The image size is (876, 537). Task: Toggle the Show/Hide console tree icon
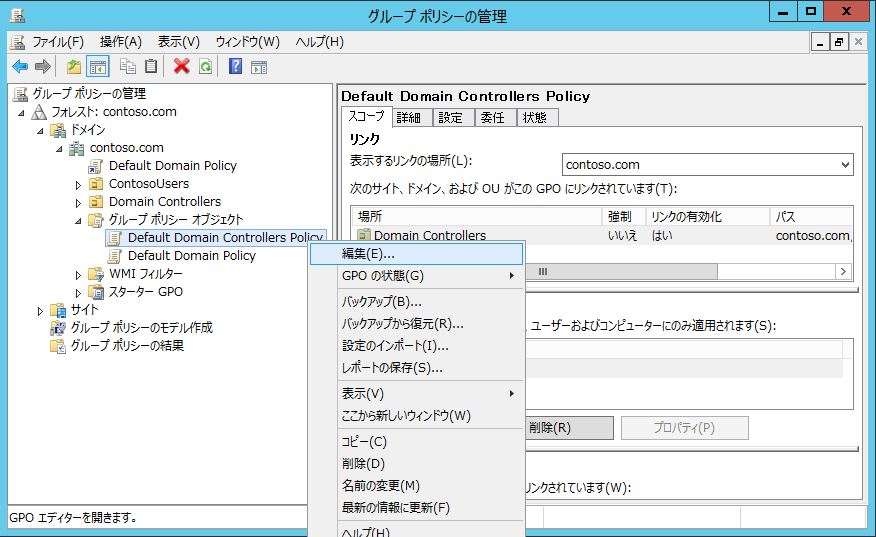(x=98, y=66)
